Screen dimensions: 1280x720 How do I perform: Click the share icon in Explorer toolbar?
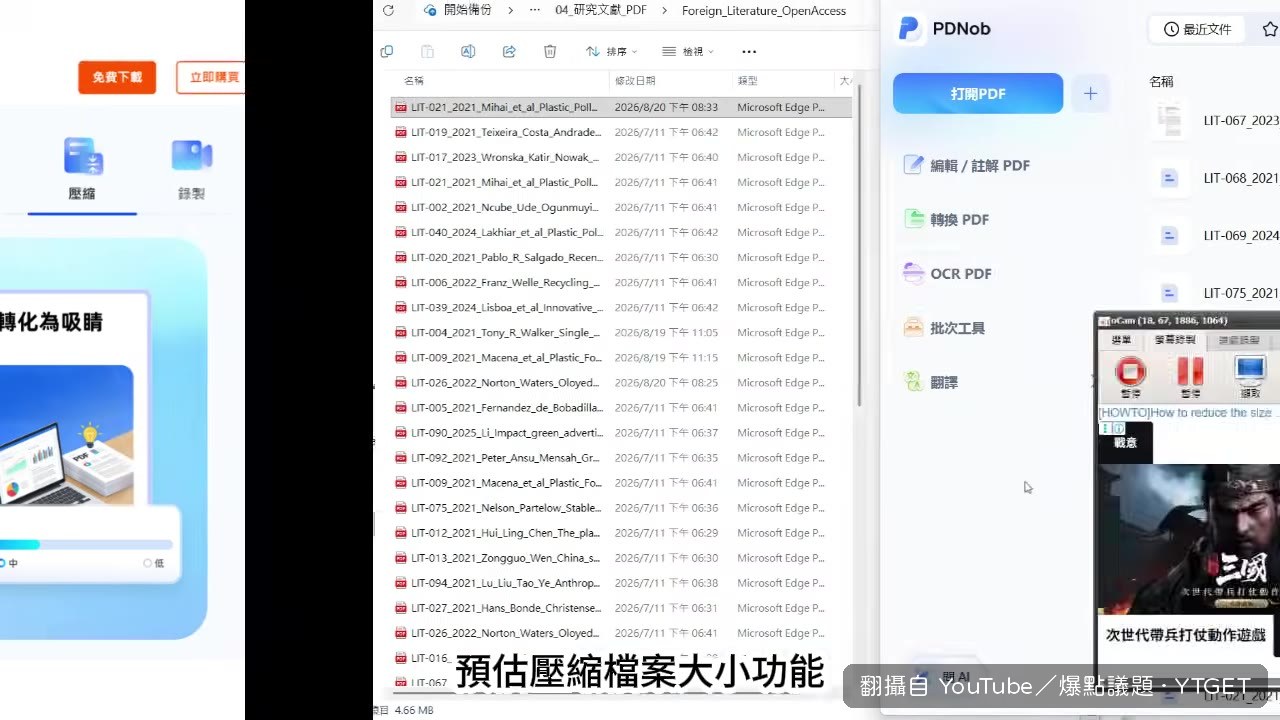(x=509, y=52)
